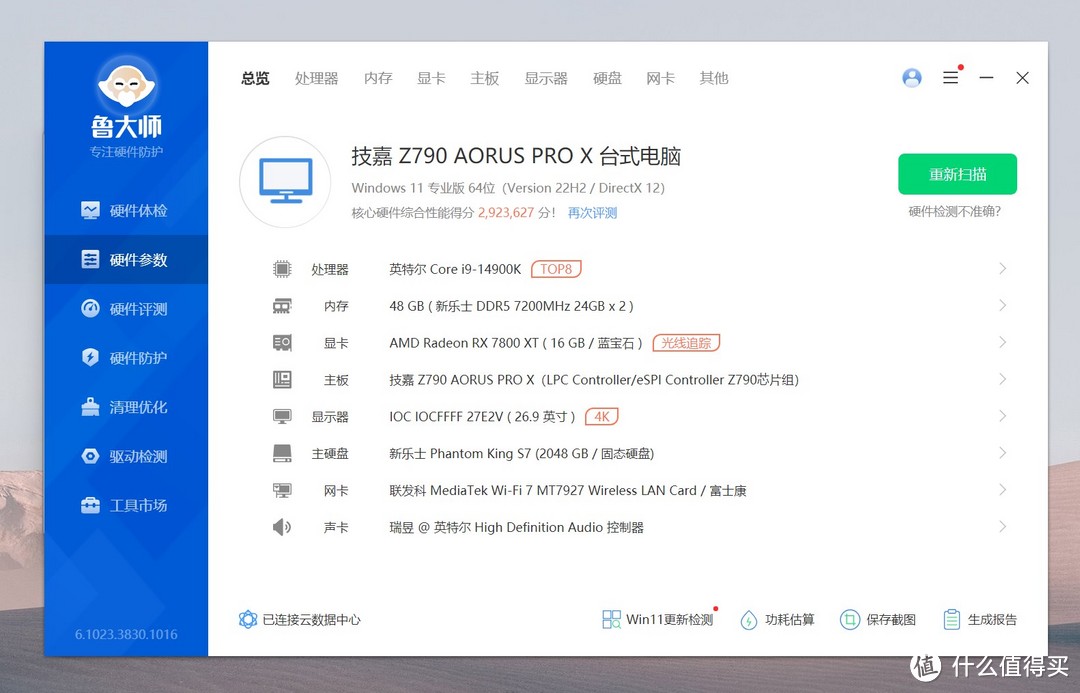The image size is (1080, 693).
Task: Click the 4K badge
Action: tap(602, 416)
